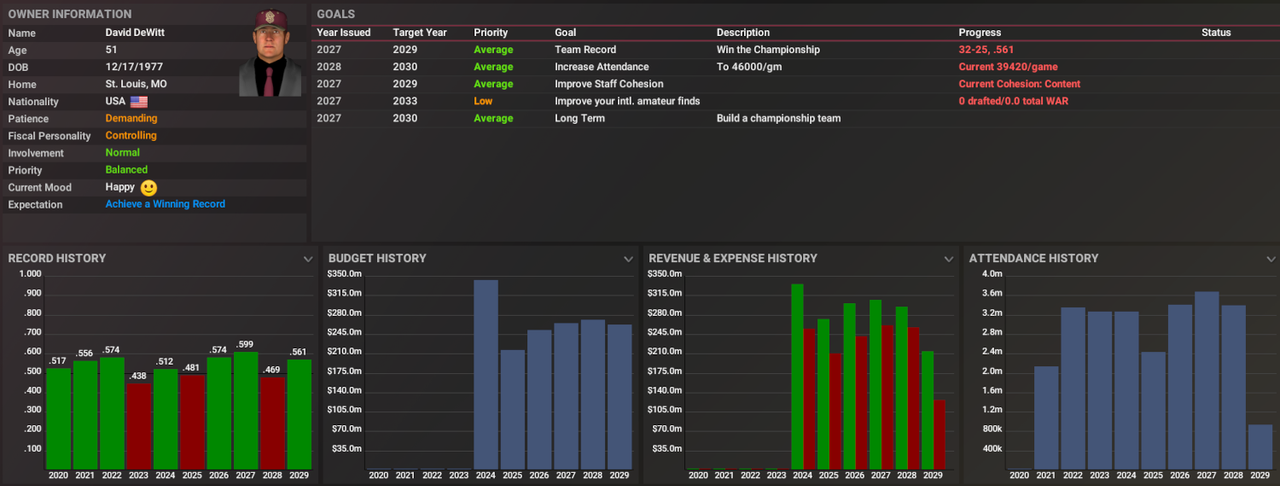1280x486 pixels.
Task: Click the 2024 bar in Budget History
Action: tap(486, 374)
